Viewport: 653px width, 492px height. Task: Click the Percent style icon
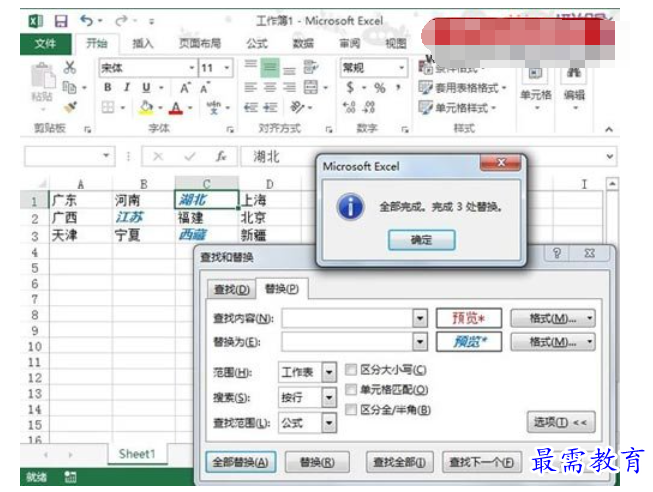[x=379, y=88]
